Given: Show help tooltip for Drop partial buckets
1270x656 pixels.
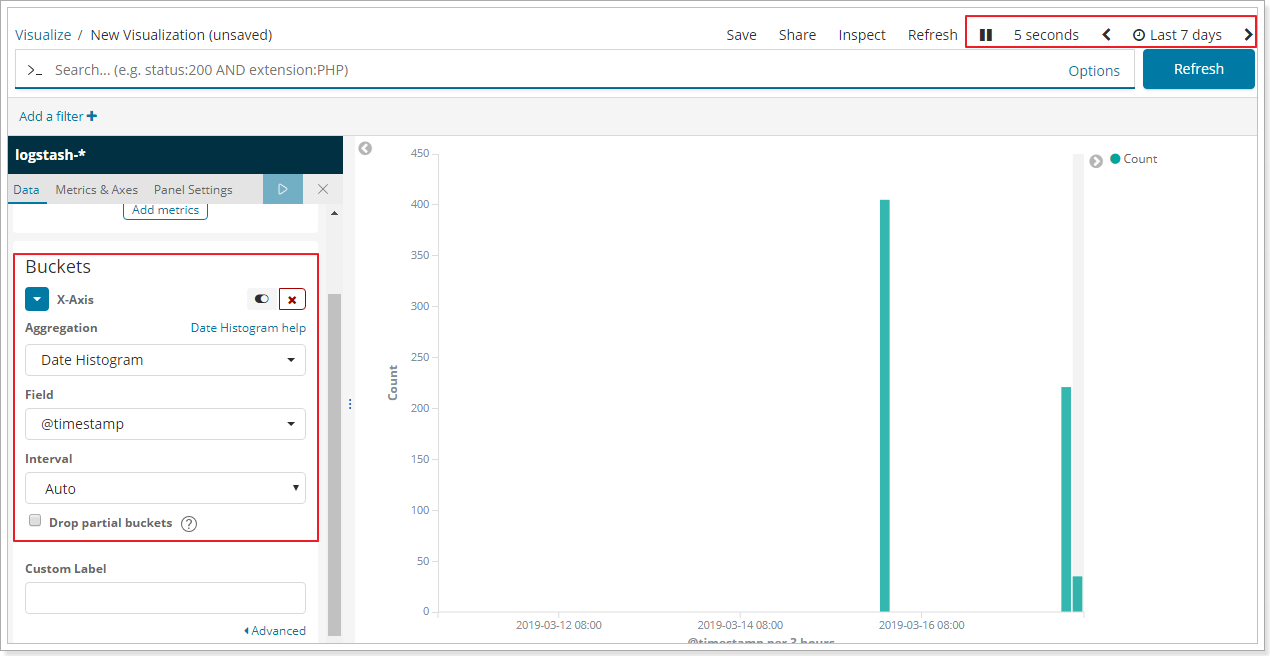Looking at the screenshot, I should coord(189,523).
